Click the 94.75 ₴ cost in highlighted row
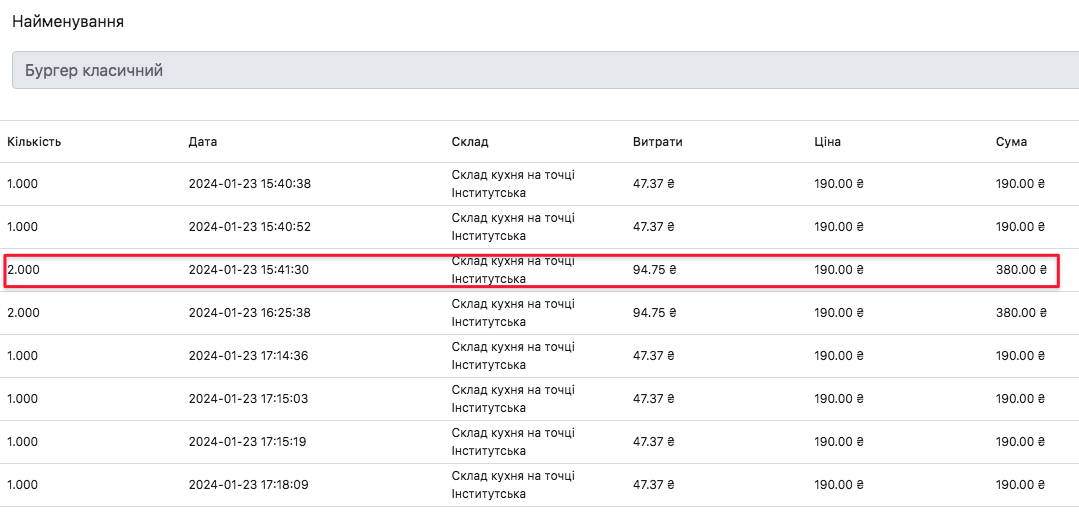Screen dimensions: 1079x513 (x=655, y=270)
